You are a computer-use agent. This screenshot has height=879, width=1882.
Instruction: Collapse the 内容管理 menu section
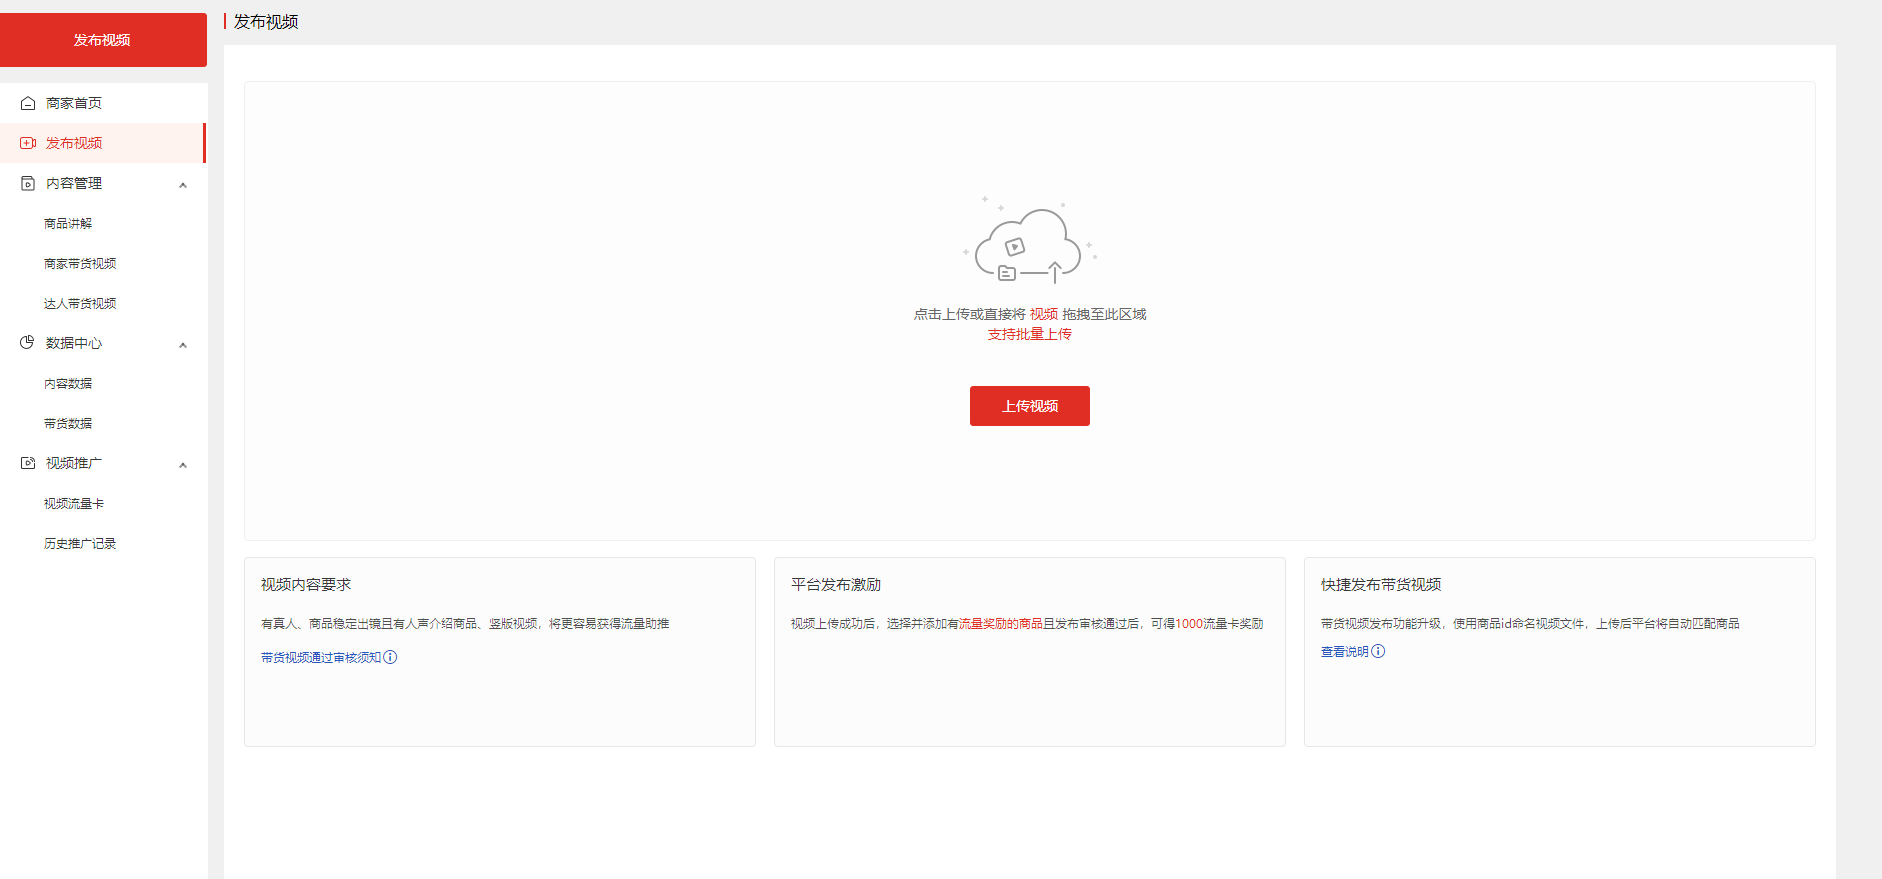coord(183,185)
